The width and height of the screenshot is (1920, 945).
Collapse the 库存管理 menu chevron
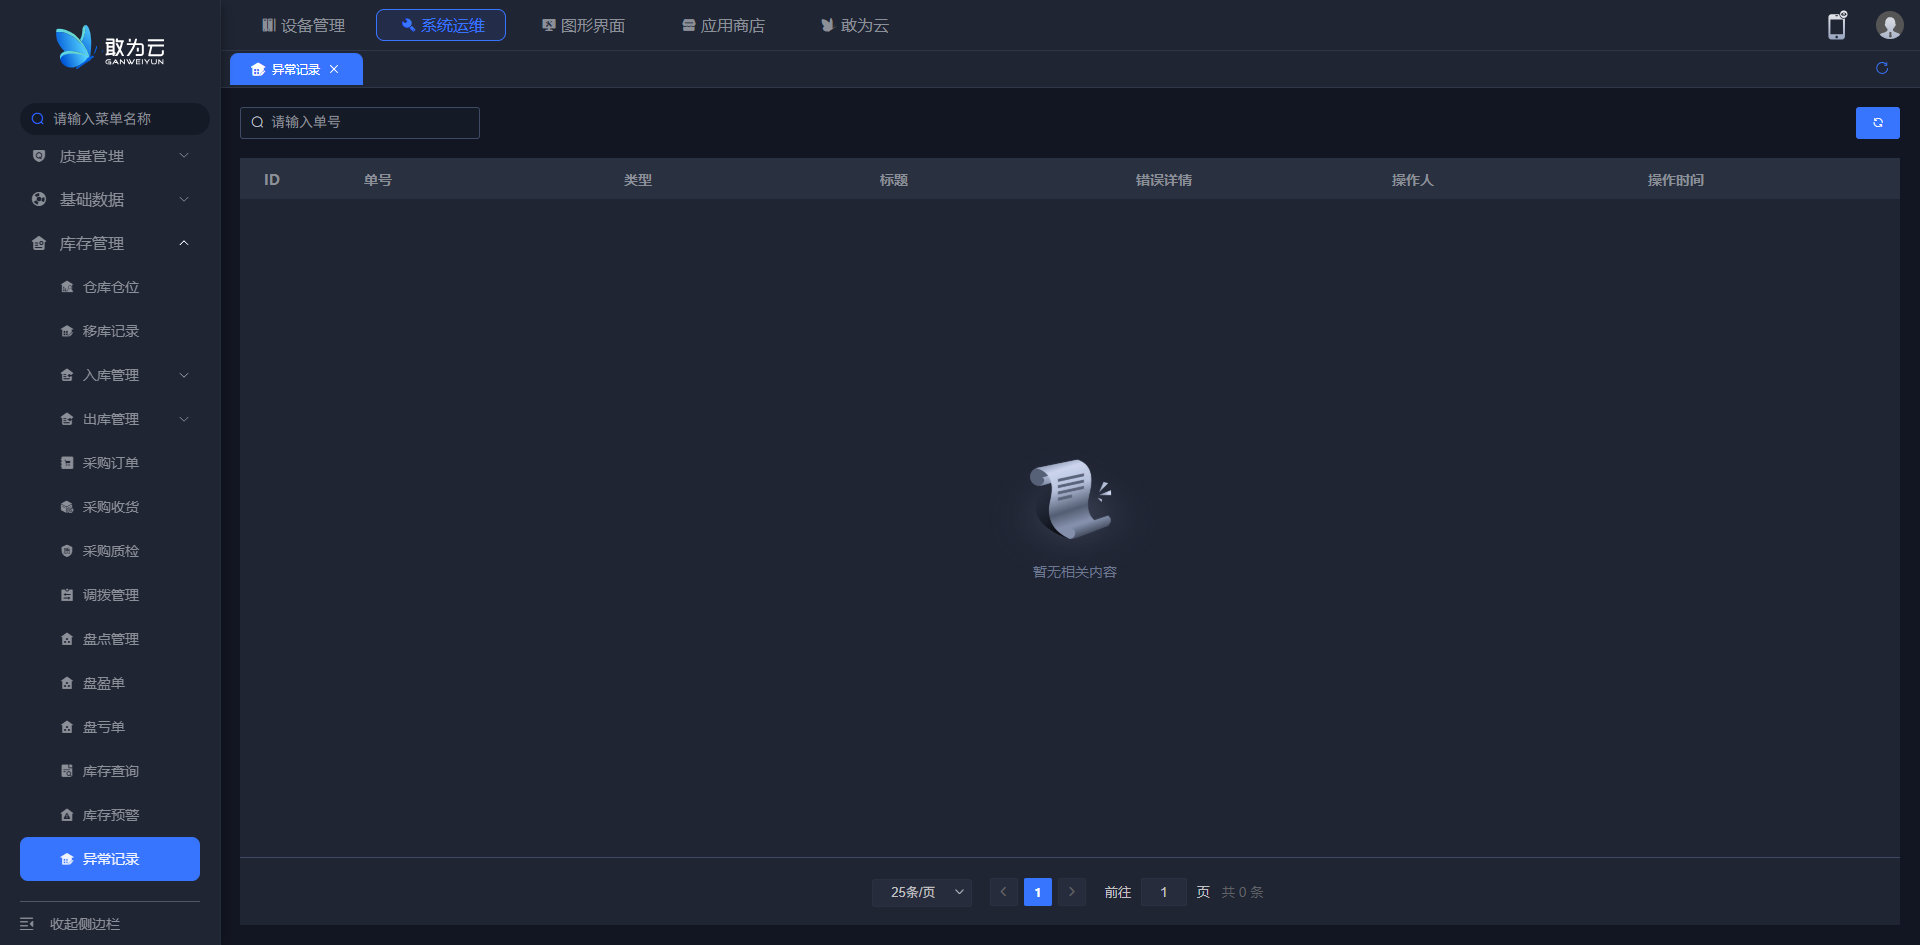pos(184,243)
